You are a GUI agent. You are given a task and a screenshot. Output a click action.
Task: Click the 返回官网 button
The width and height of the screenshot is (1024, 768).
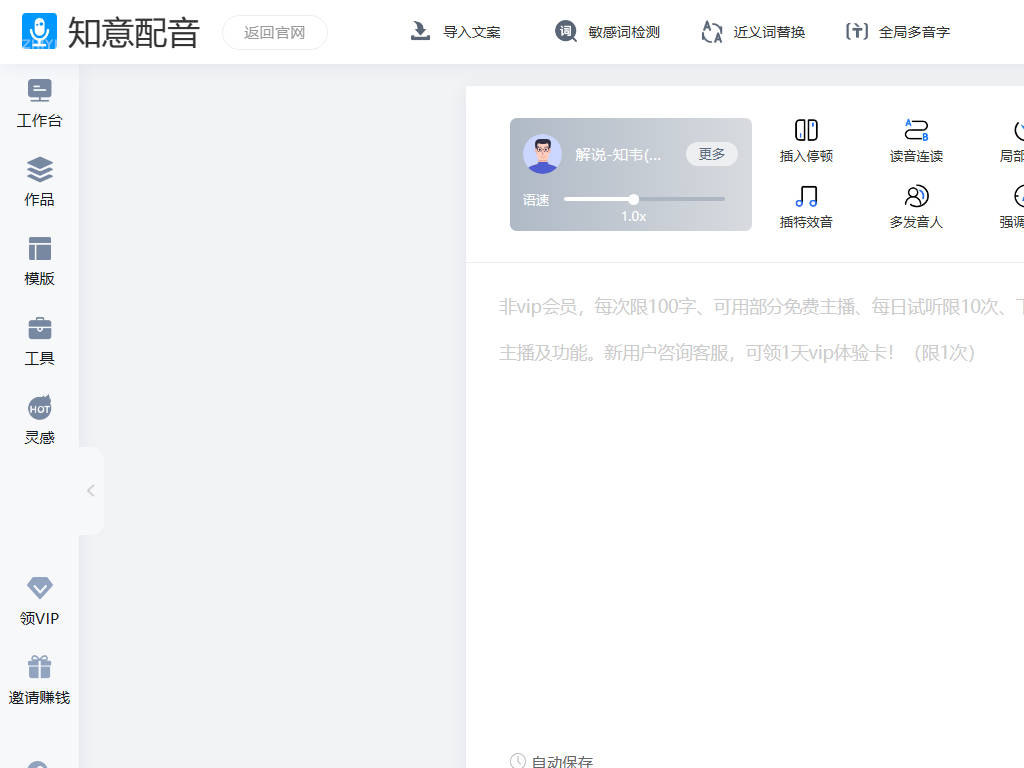click(275, 32)
